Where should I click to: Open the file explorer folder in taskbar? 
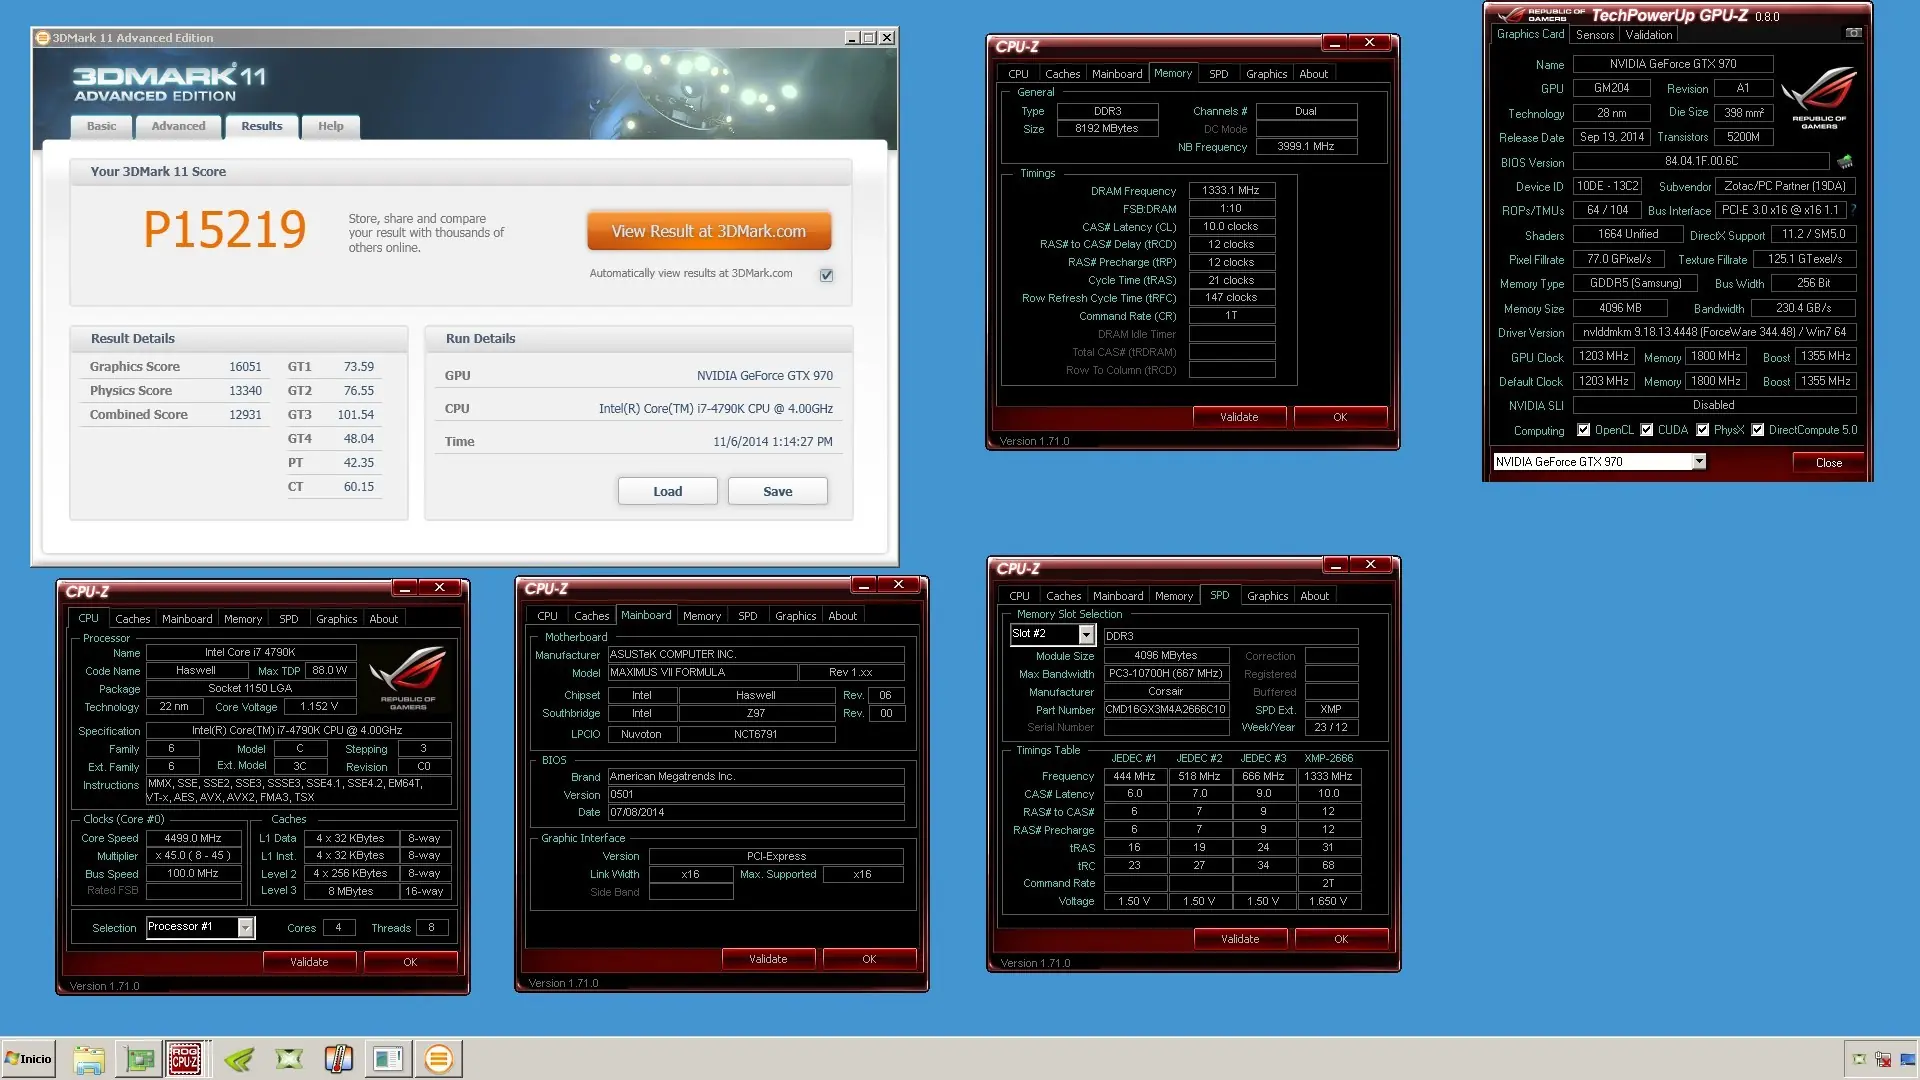89,1059
